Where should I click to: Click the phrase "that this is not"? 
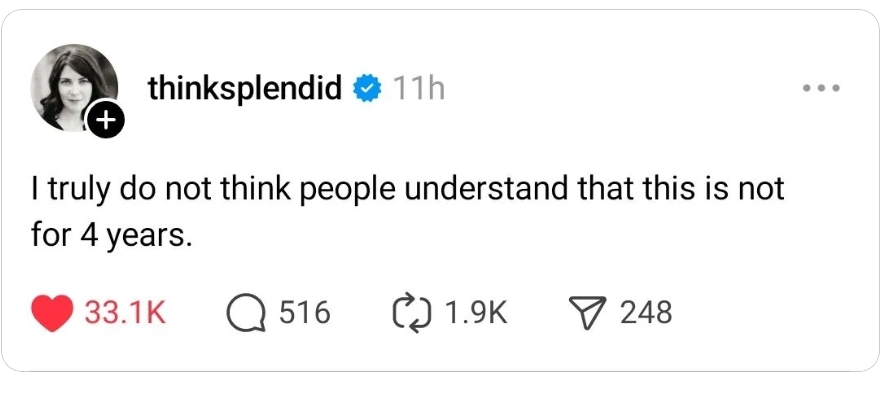[x=680, y=189]
